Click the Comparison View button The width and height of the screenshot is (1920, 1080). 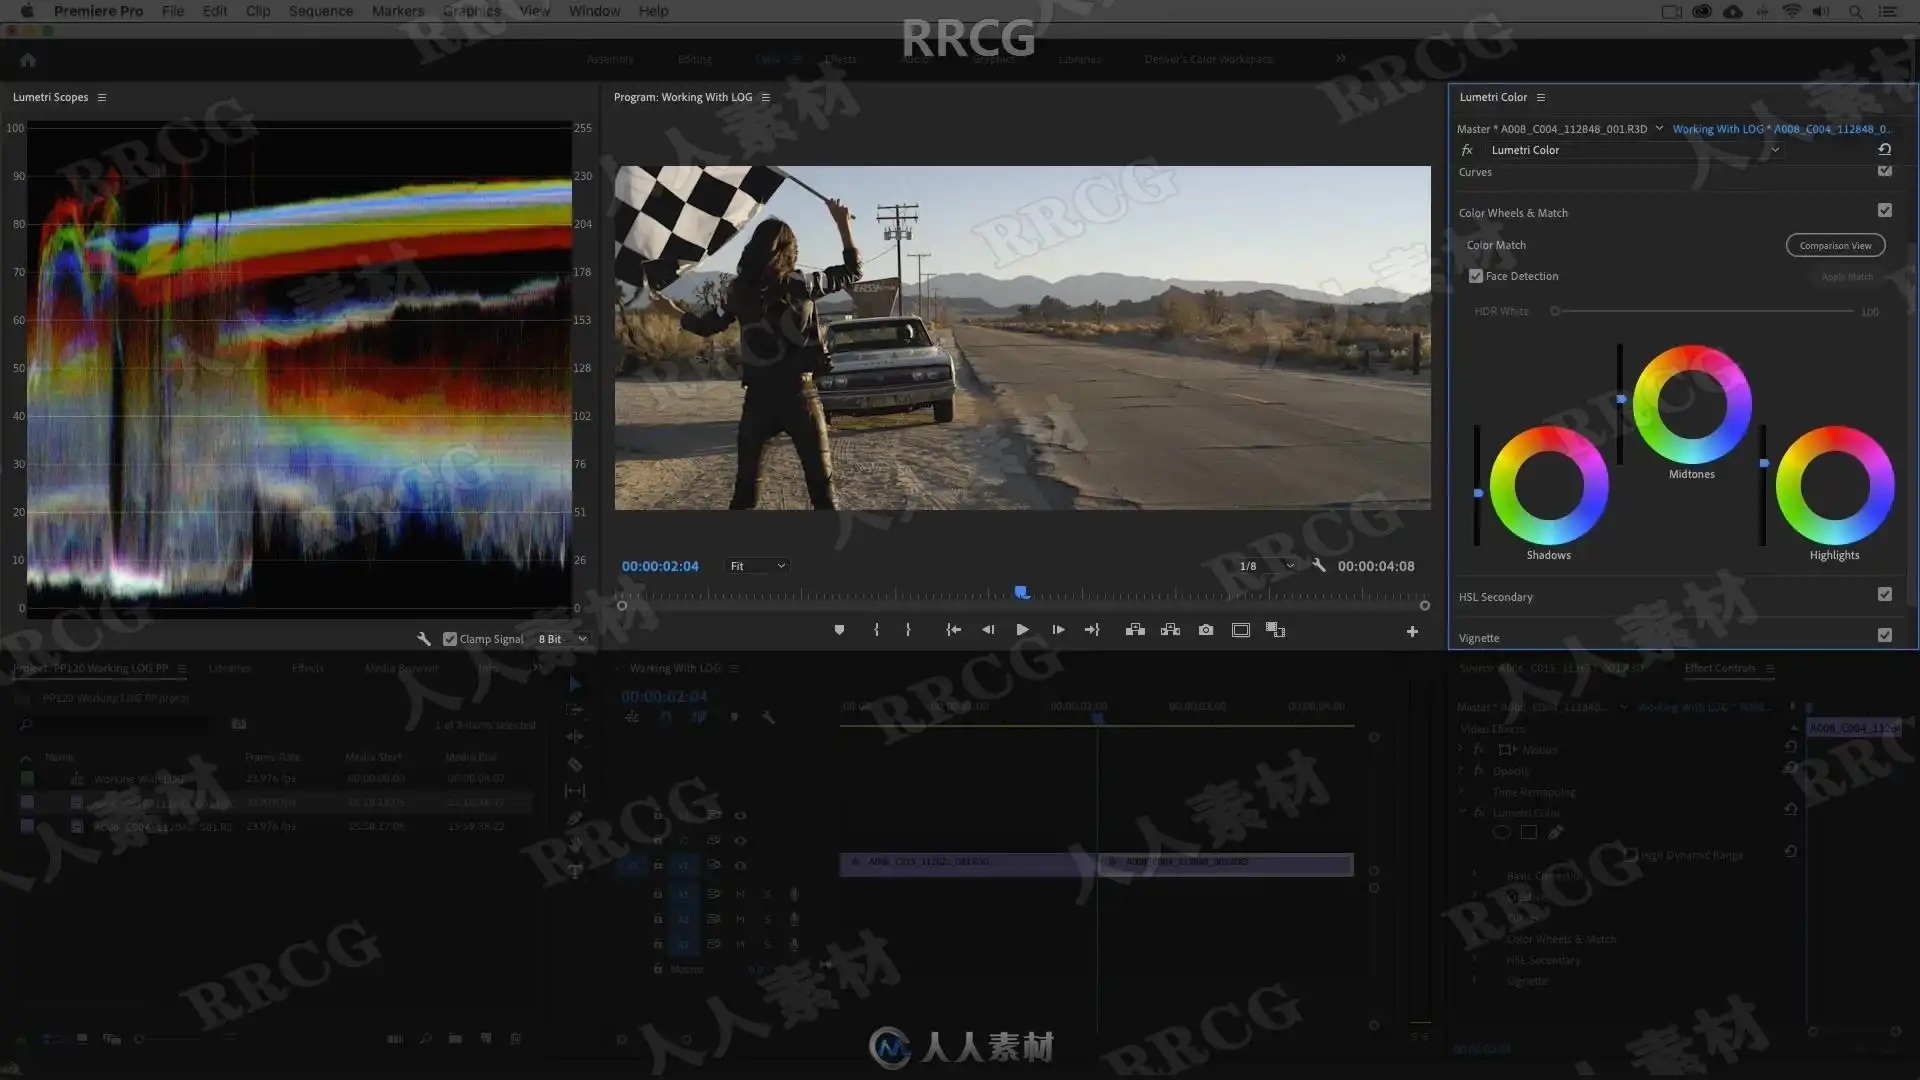[x=1835, y=245]
